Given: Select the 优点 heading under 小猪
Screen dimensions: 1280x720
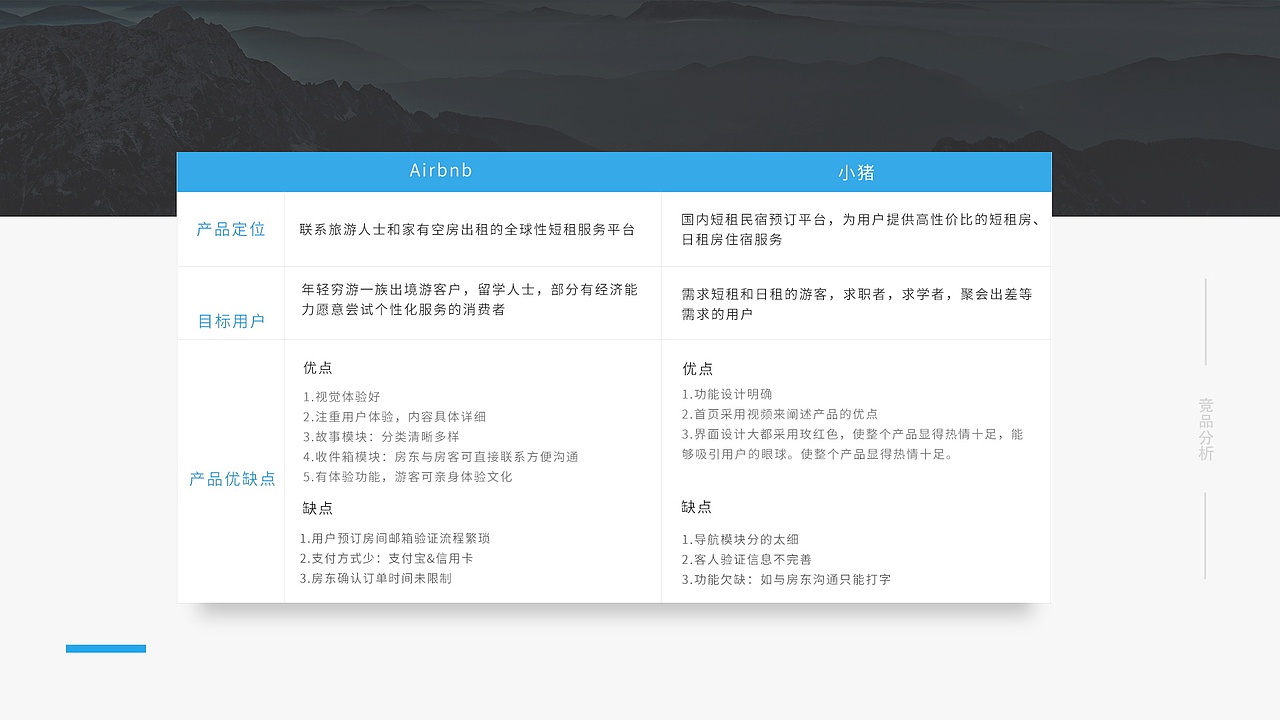Looking at the screenshot, I should point(697,368).
